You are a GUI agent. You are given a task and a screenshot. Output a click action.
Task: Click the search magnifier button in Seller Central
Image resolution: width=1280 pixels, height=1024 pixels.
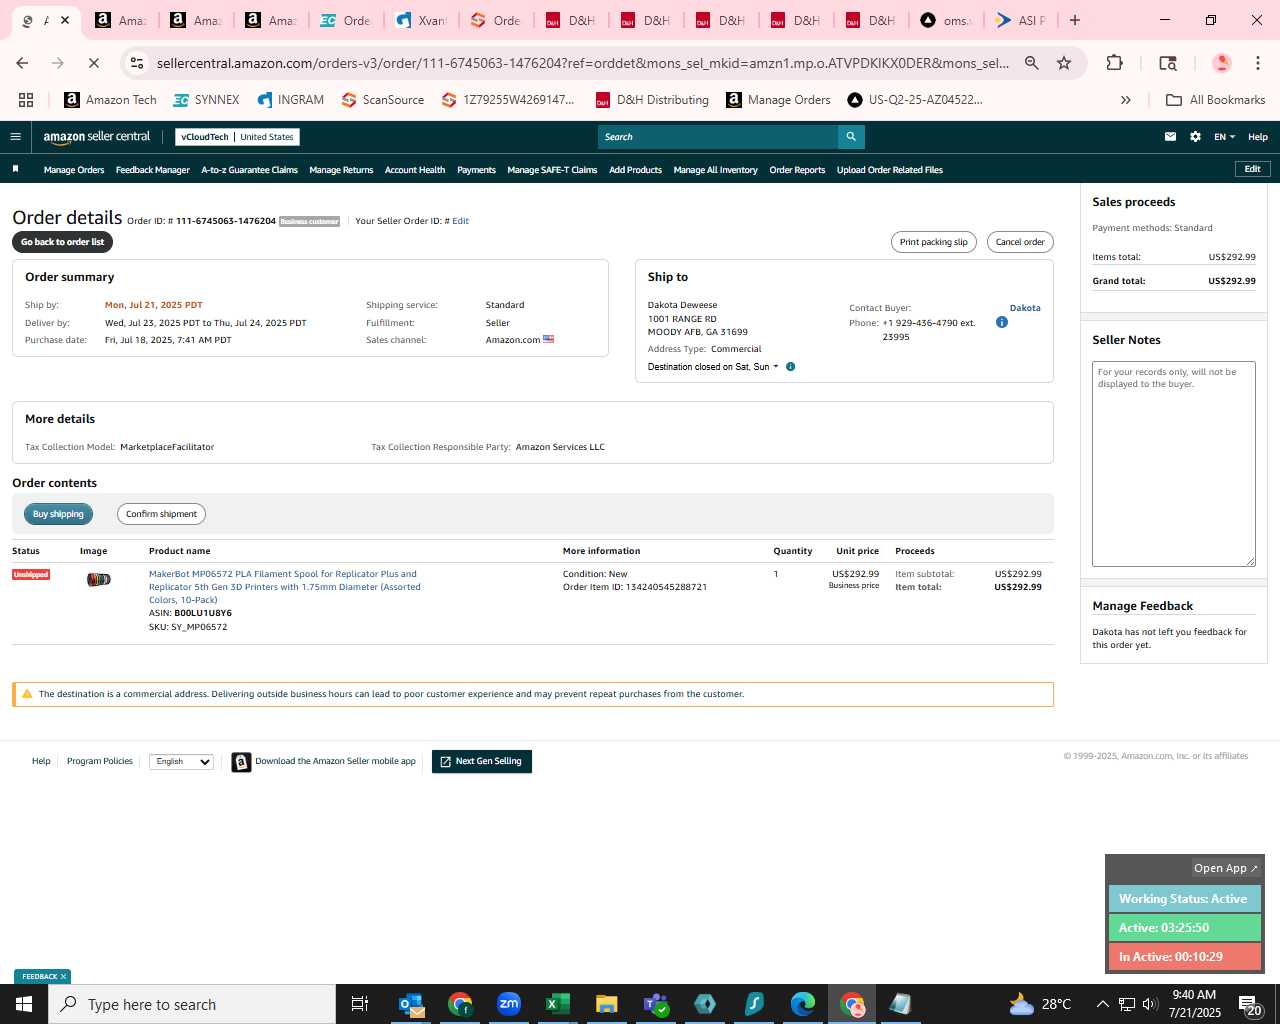click(851, 137)
